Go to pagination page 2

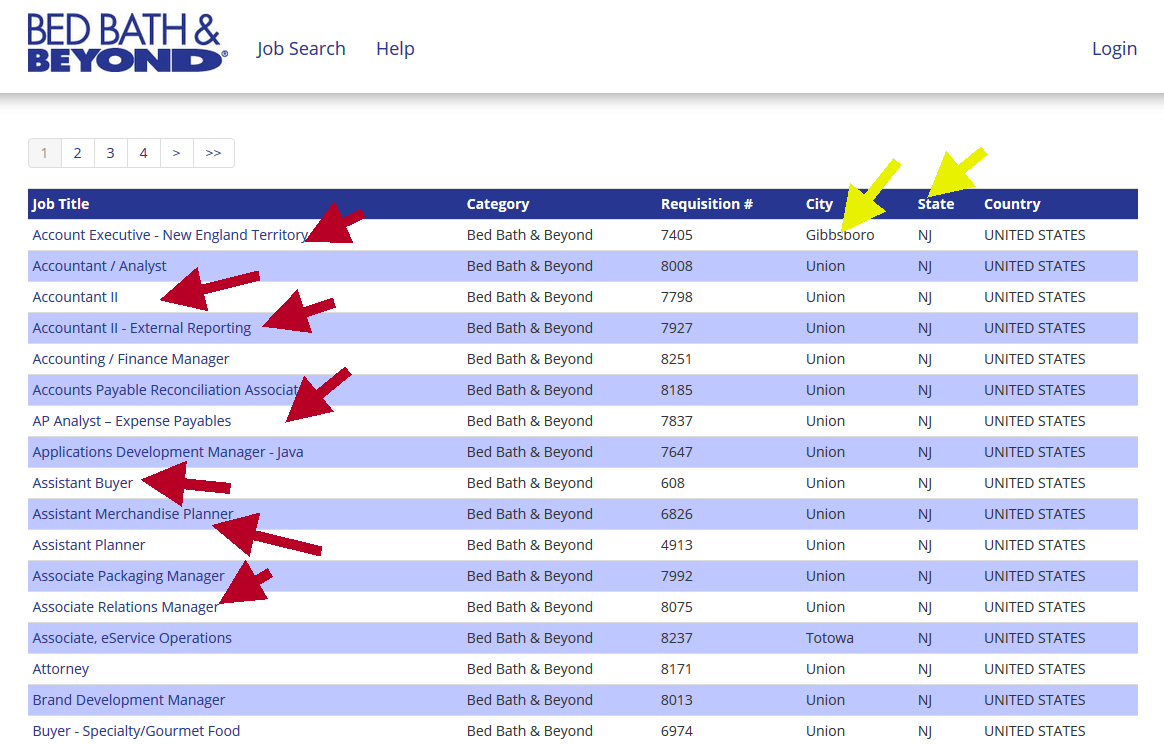(x=77, y=153)
